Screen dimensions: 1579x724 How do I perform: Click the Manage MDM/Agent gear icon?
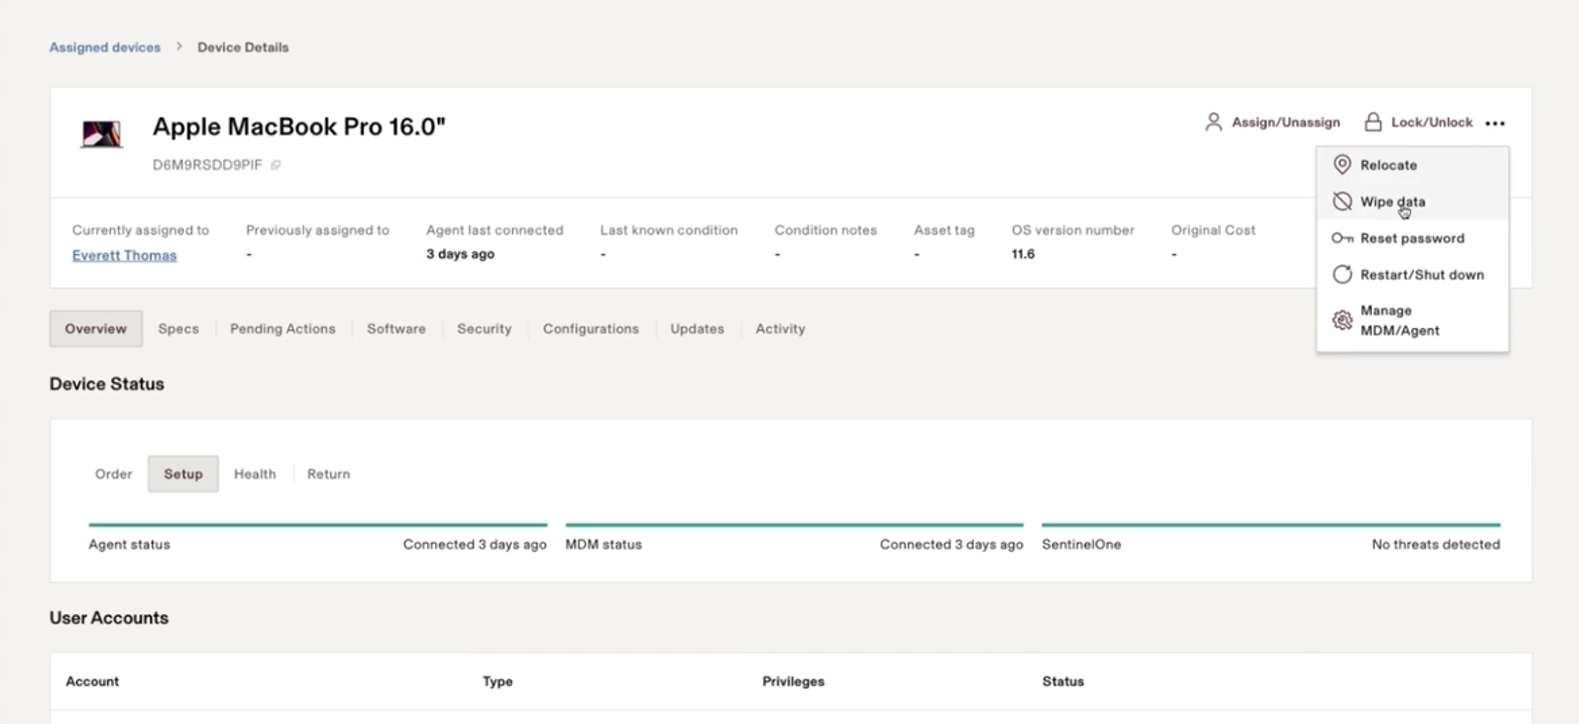coord(1342,320)
